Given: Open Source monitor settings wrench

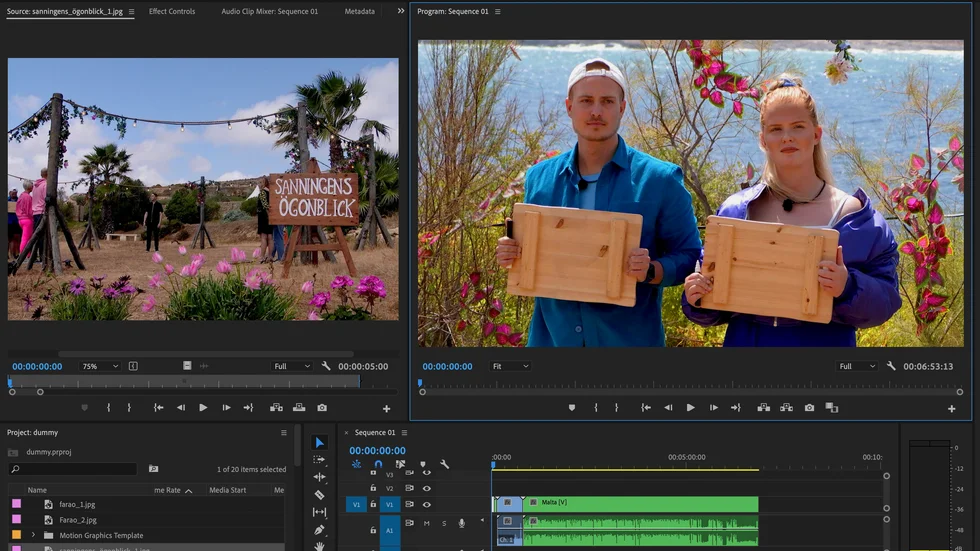Looking at the screenshot, I should [x=326, y=366].
